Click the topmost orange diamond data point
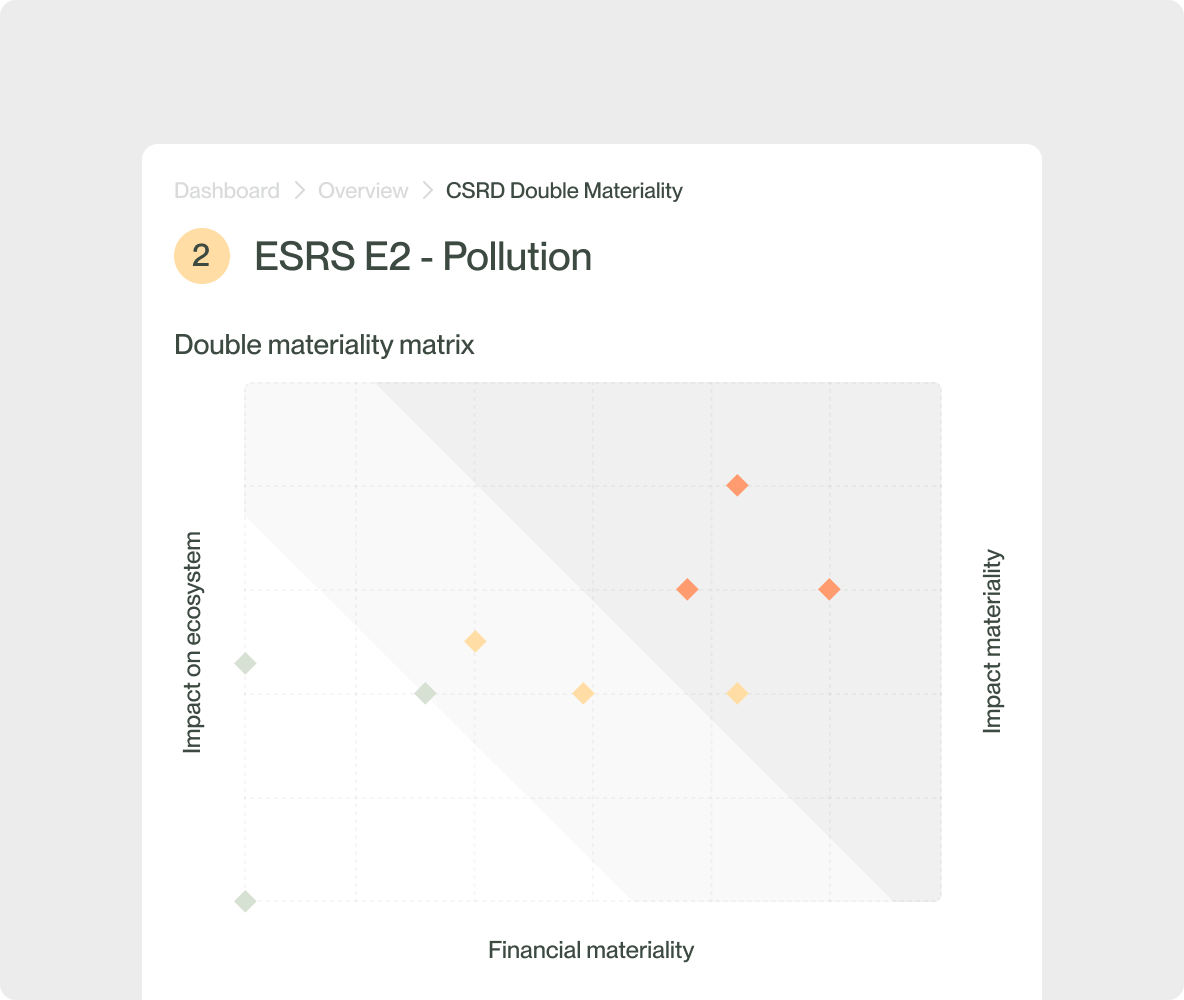 [x=737, y=486]
